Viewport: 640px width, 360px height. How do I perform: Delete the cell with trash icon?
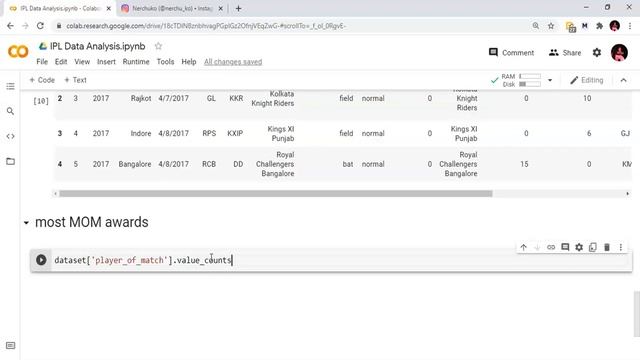pos(607,247)
